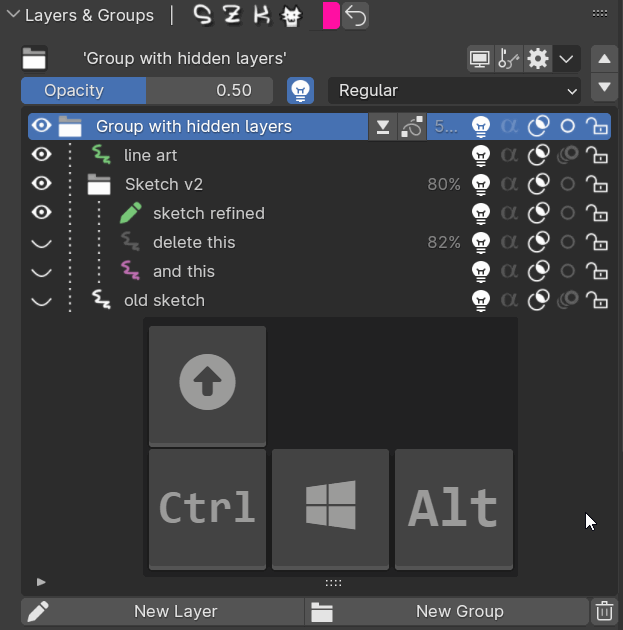Hide the 'line art' layer
The width and height of the screenshot is (623, 630).
pyautogui.click(x=41, y=154)
